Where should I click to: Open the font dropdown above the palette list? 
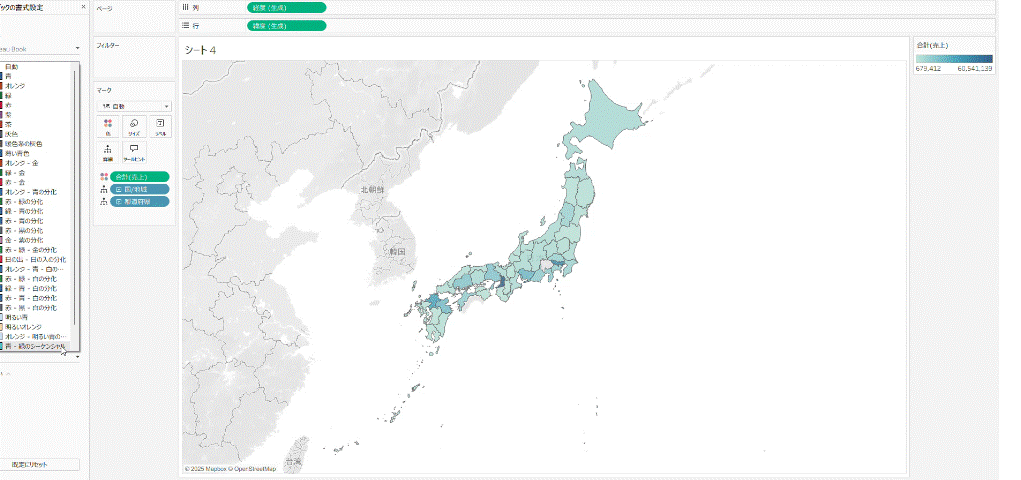(40, 48)
